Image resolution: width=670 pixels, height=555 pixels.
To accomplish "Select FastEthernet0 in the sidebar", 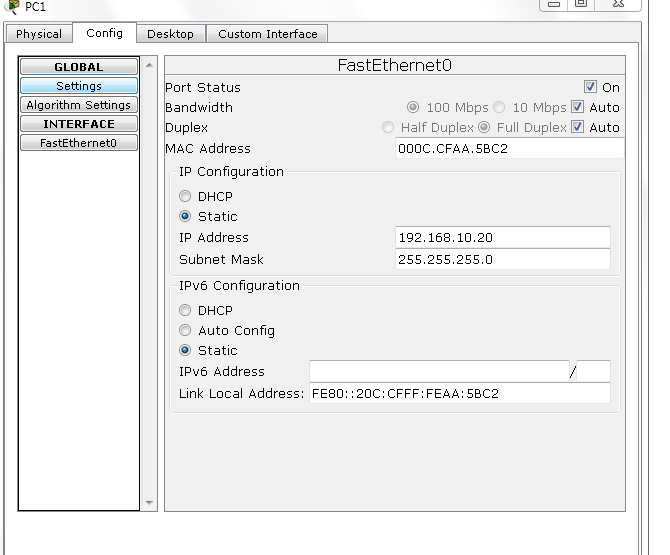I will [79, 143].
